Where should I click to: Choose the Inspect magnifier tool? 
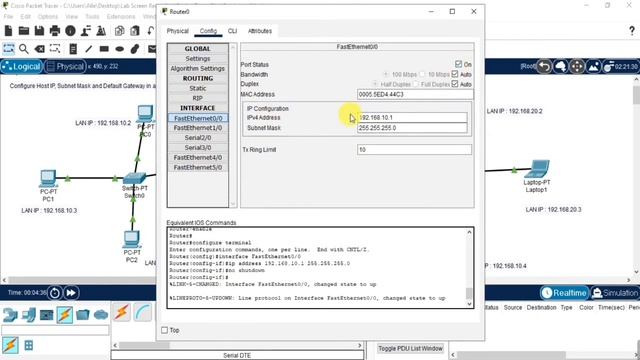point(24,49)
